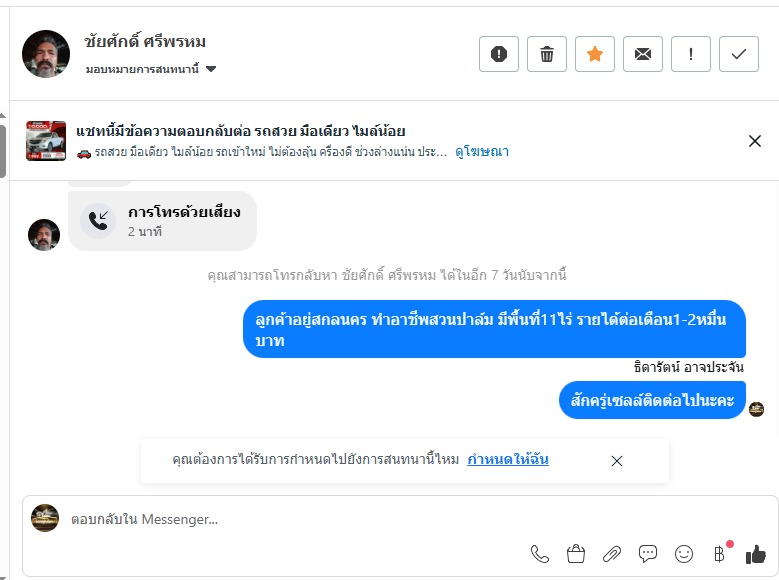Image resolution: width=779 pixels, height=580 pixels.
Task: Mark conversation done with checkmark
Action: tap(739, 54)
